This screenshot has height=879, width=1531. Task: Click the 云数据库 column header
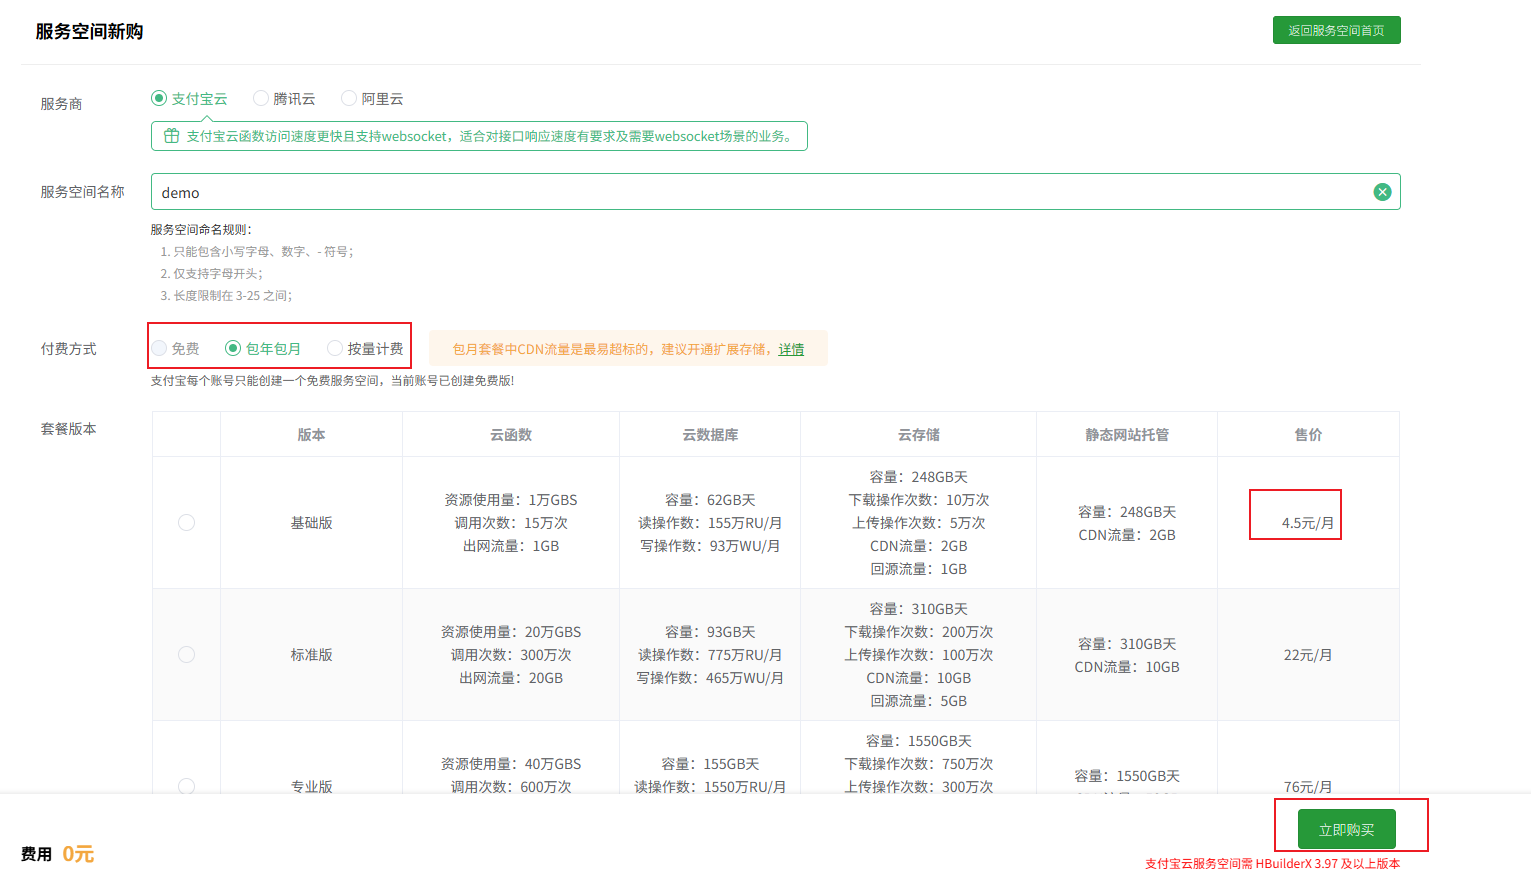coord(710,434)
